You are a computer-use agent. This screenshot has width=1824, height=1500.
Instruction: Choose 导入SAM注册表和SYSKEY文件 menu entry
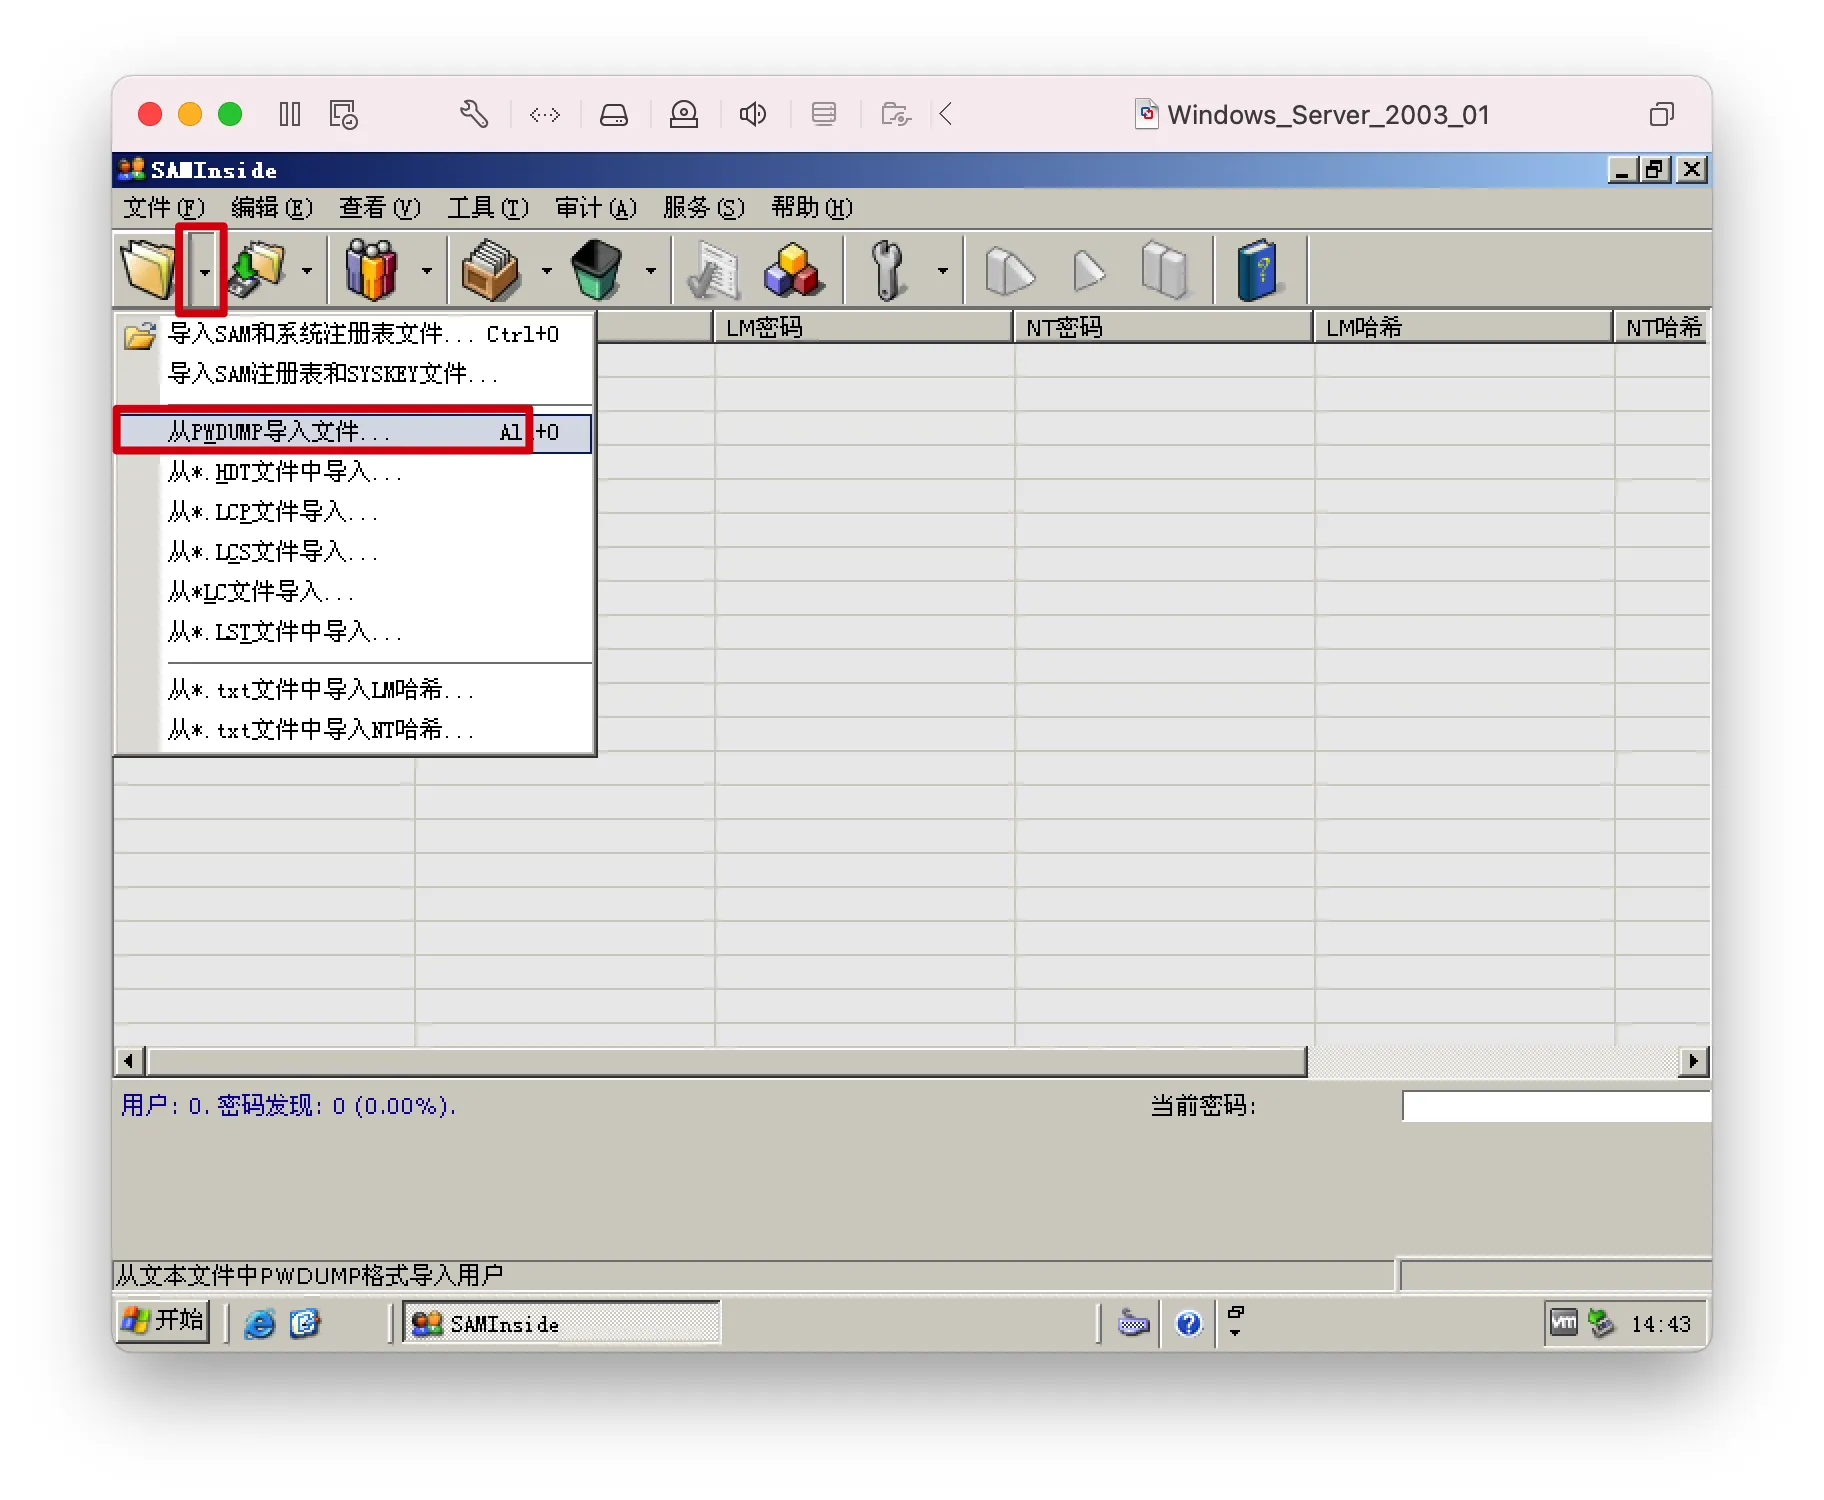355,374
